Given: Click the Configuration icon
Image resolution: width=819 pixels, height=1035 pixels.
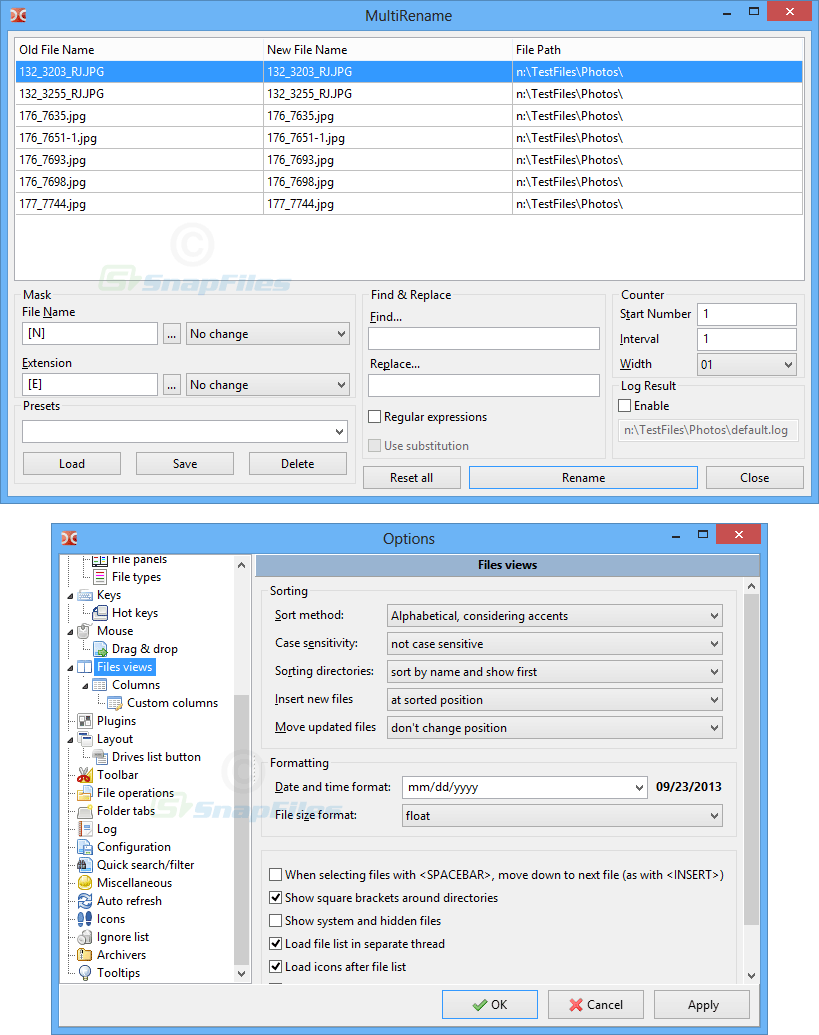Looking at the screenshot, I should point(84,847).
